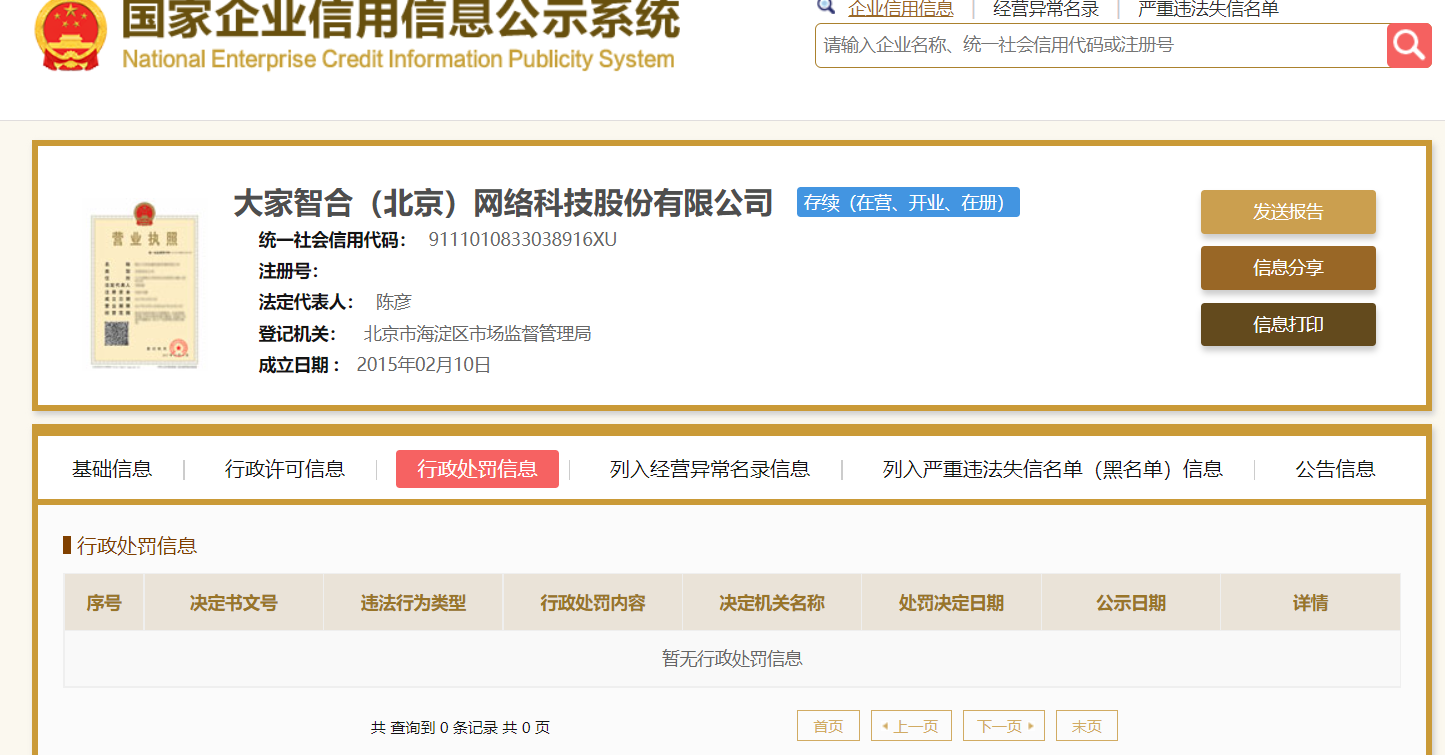Viewport: 1445px width, 755px height.
Task: Click credit code 9111010833038916XU
Action: (x=523, y=240)
